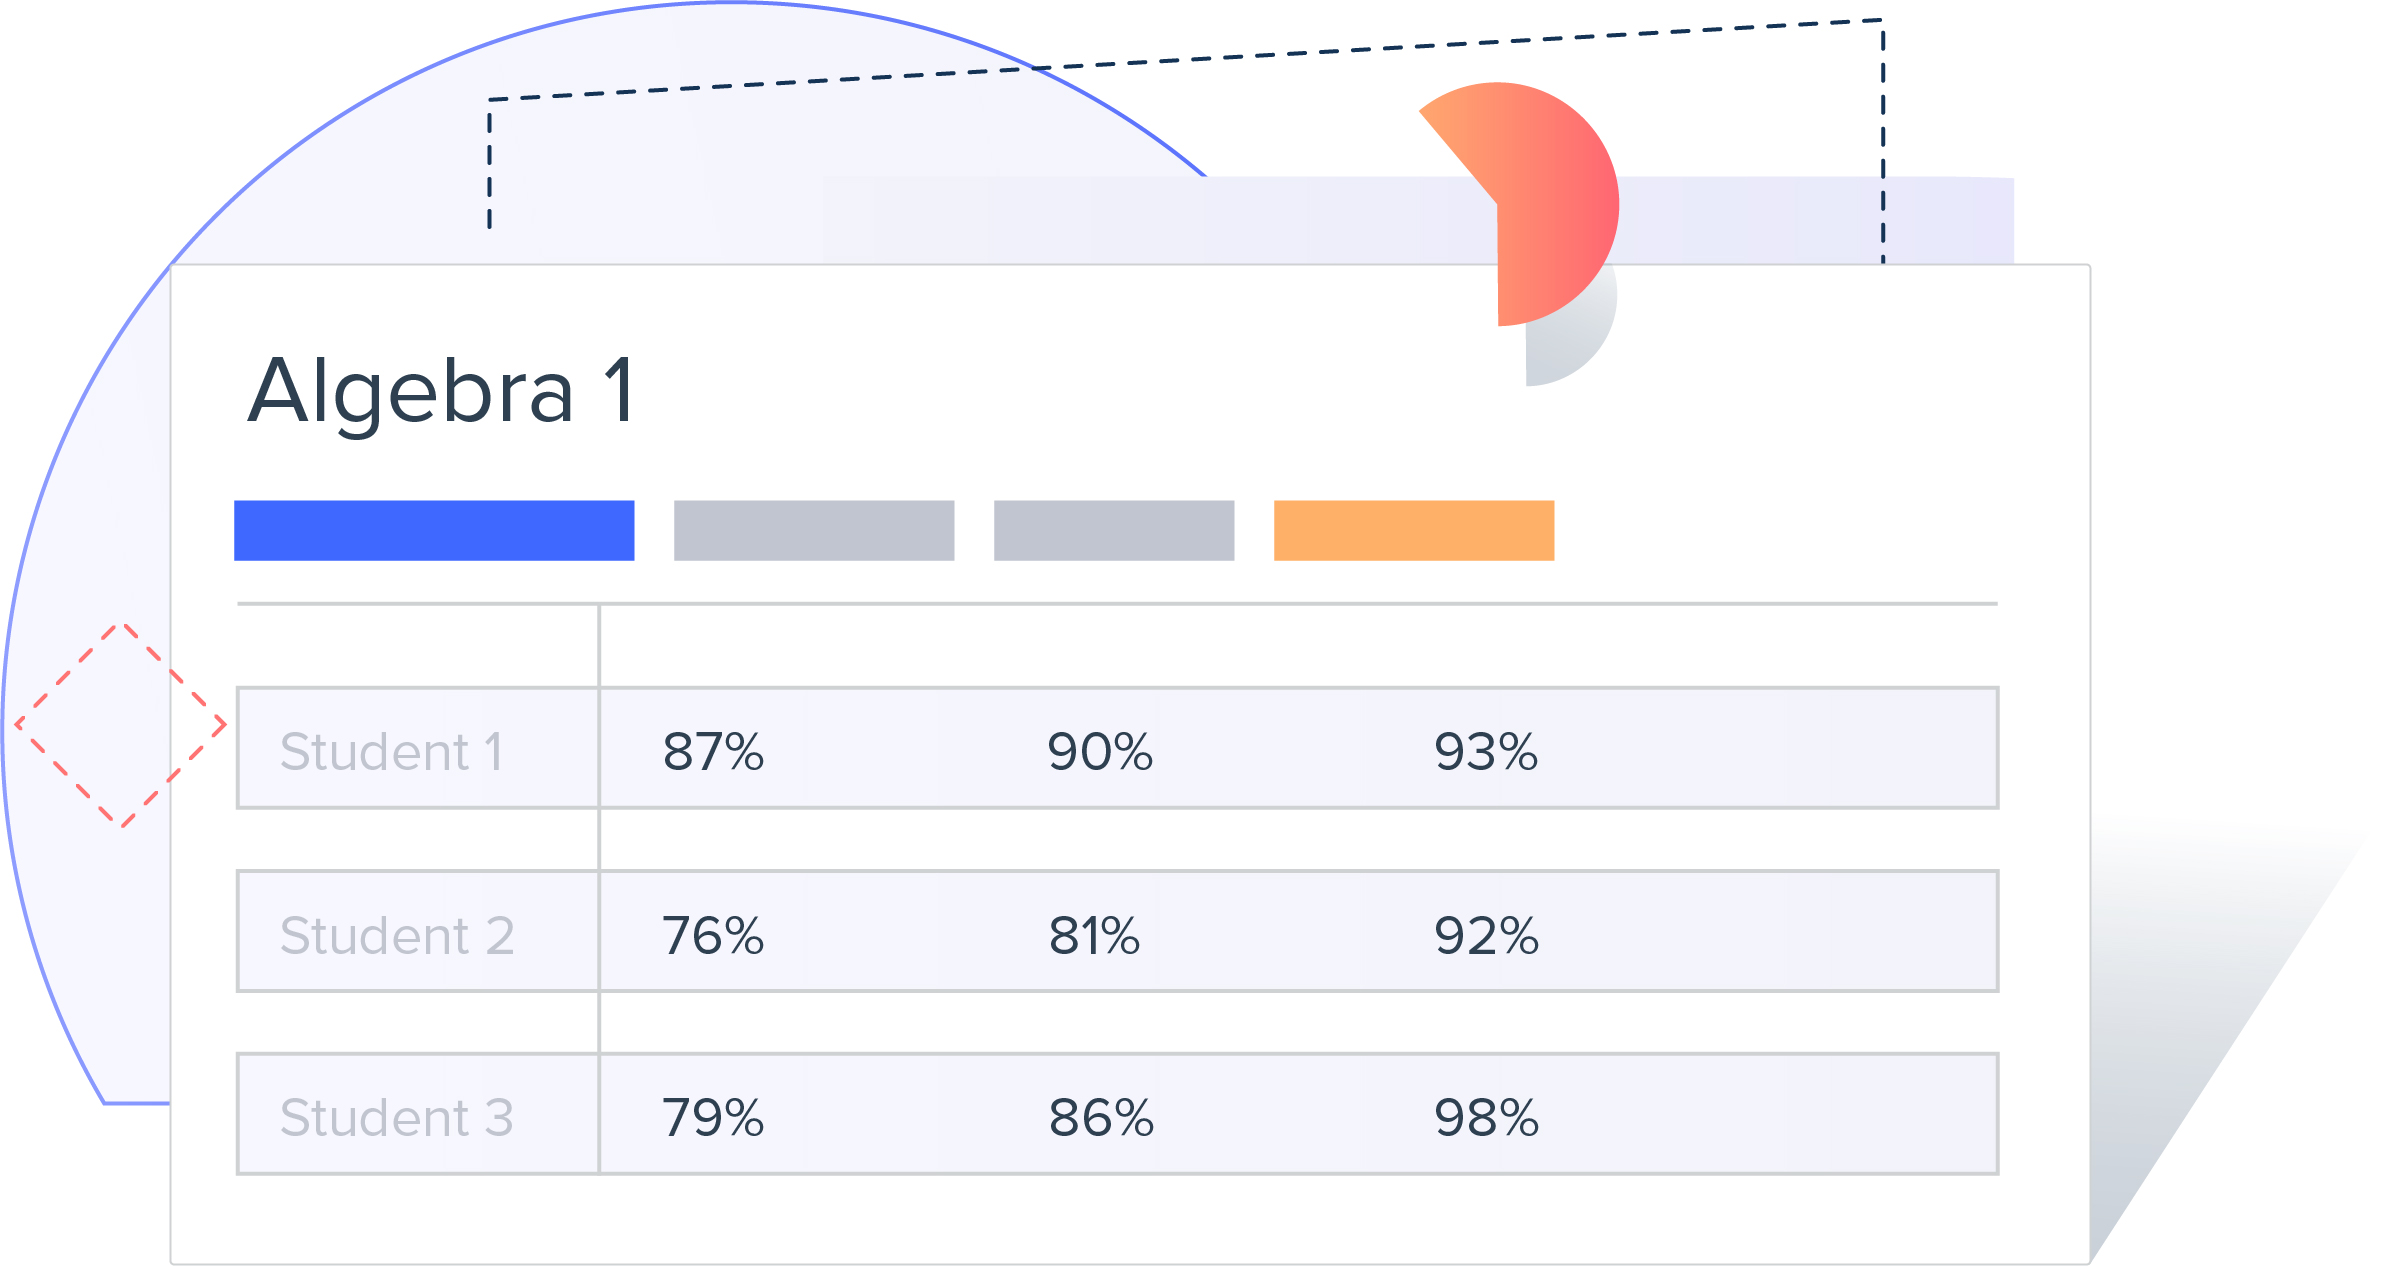Click Student 2's 81% score
The height and width of the screenshot is (1266, 2386).
tap(1094, 936)
